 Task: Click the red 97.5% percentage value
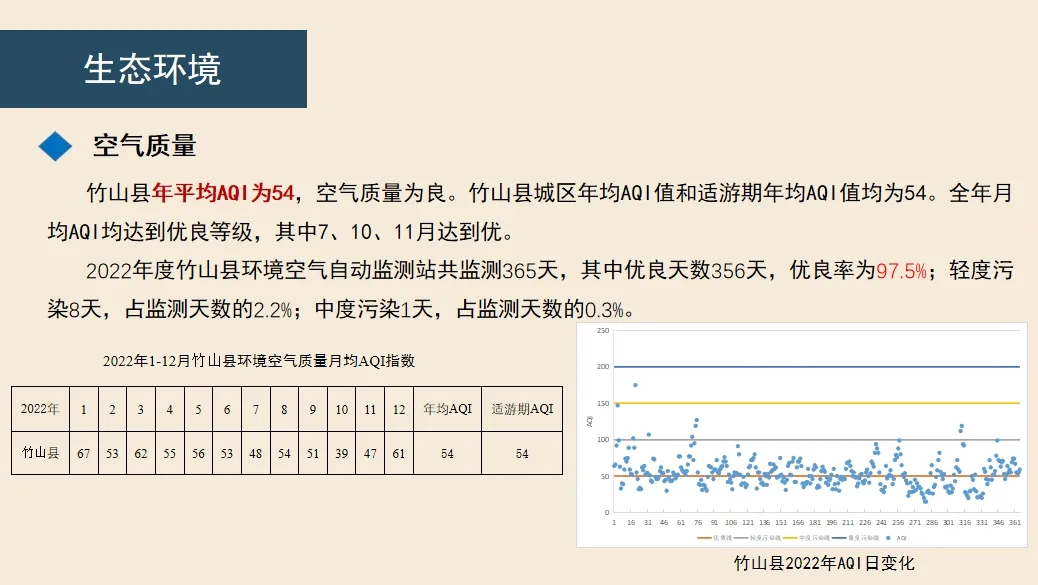tap(901, 271)
